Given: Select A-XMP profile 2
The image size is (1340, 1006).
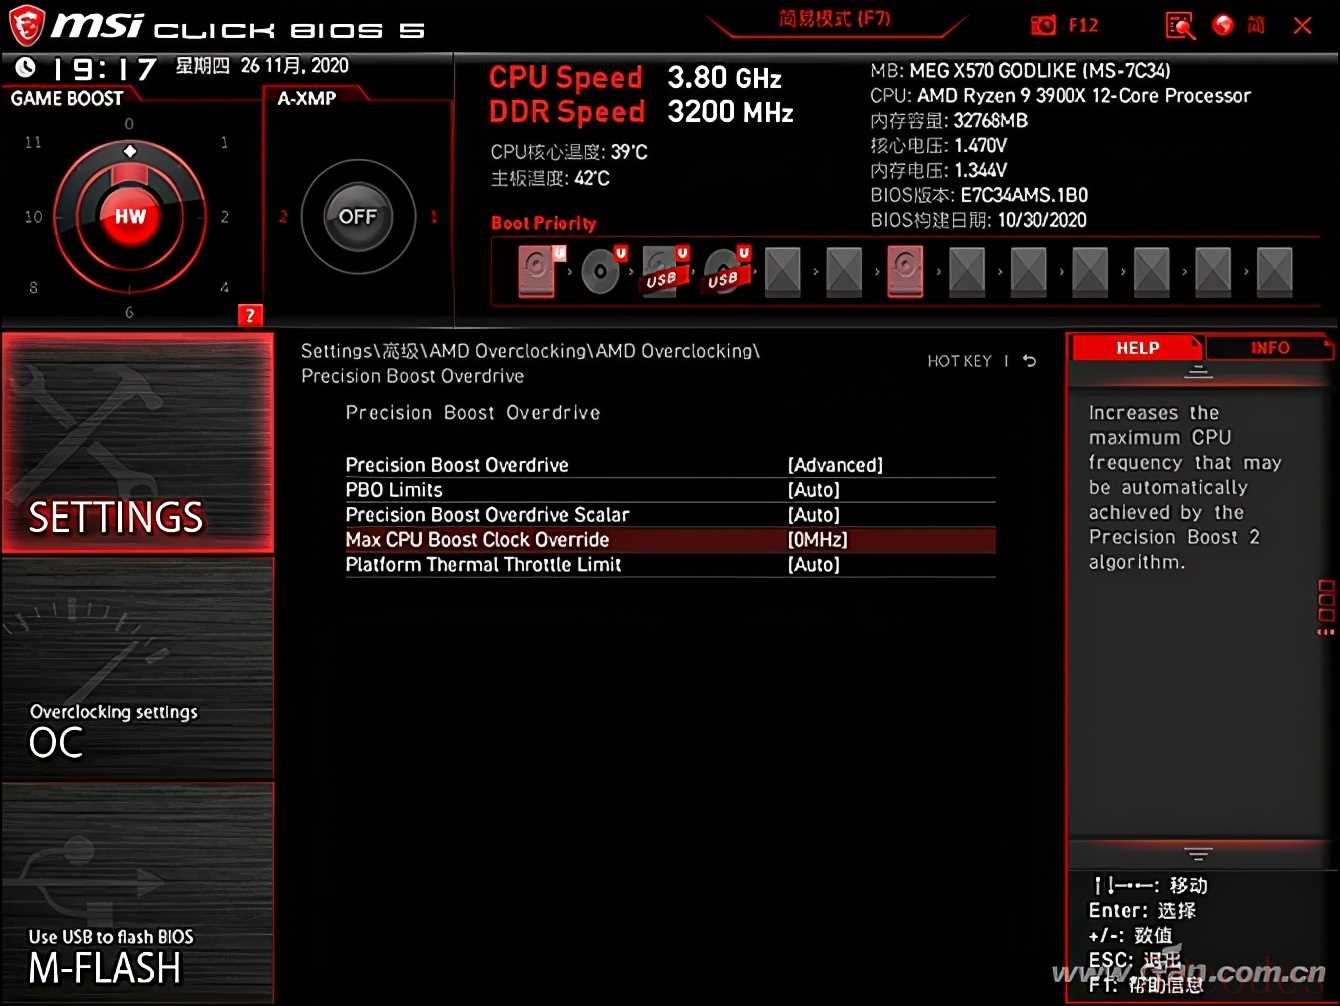Looking at the screenshot, I should 283,216.
